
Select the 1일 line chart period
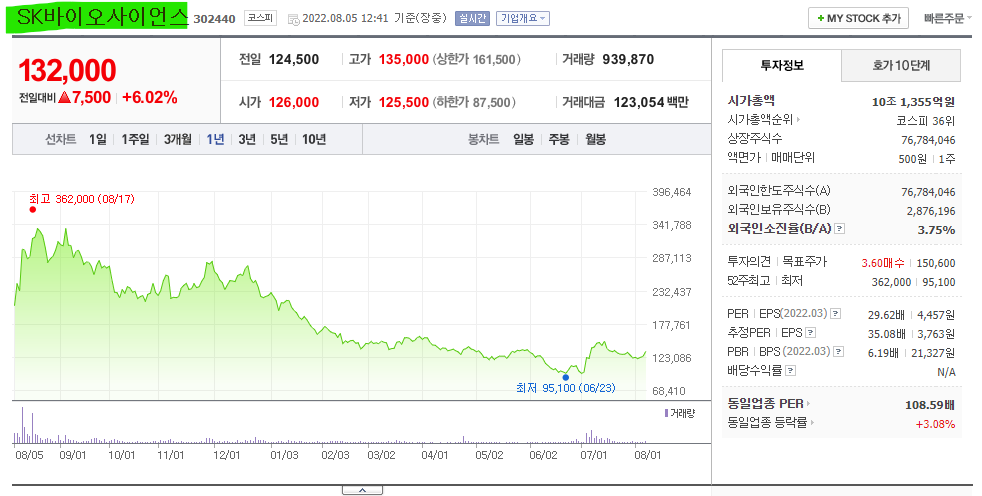coord(98,139)
